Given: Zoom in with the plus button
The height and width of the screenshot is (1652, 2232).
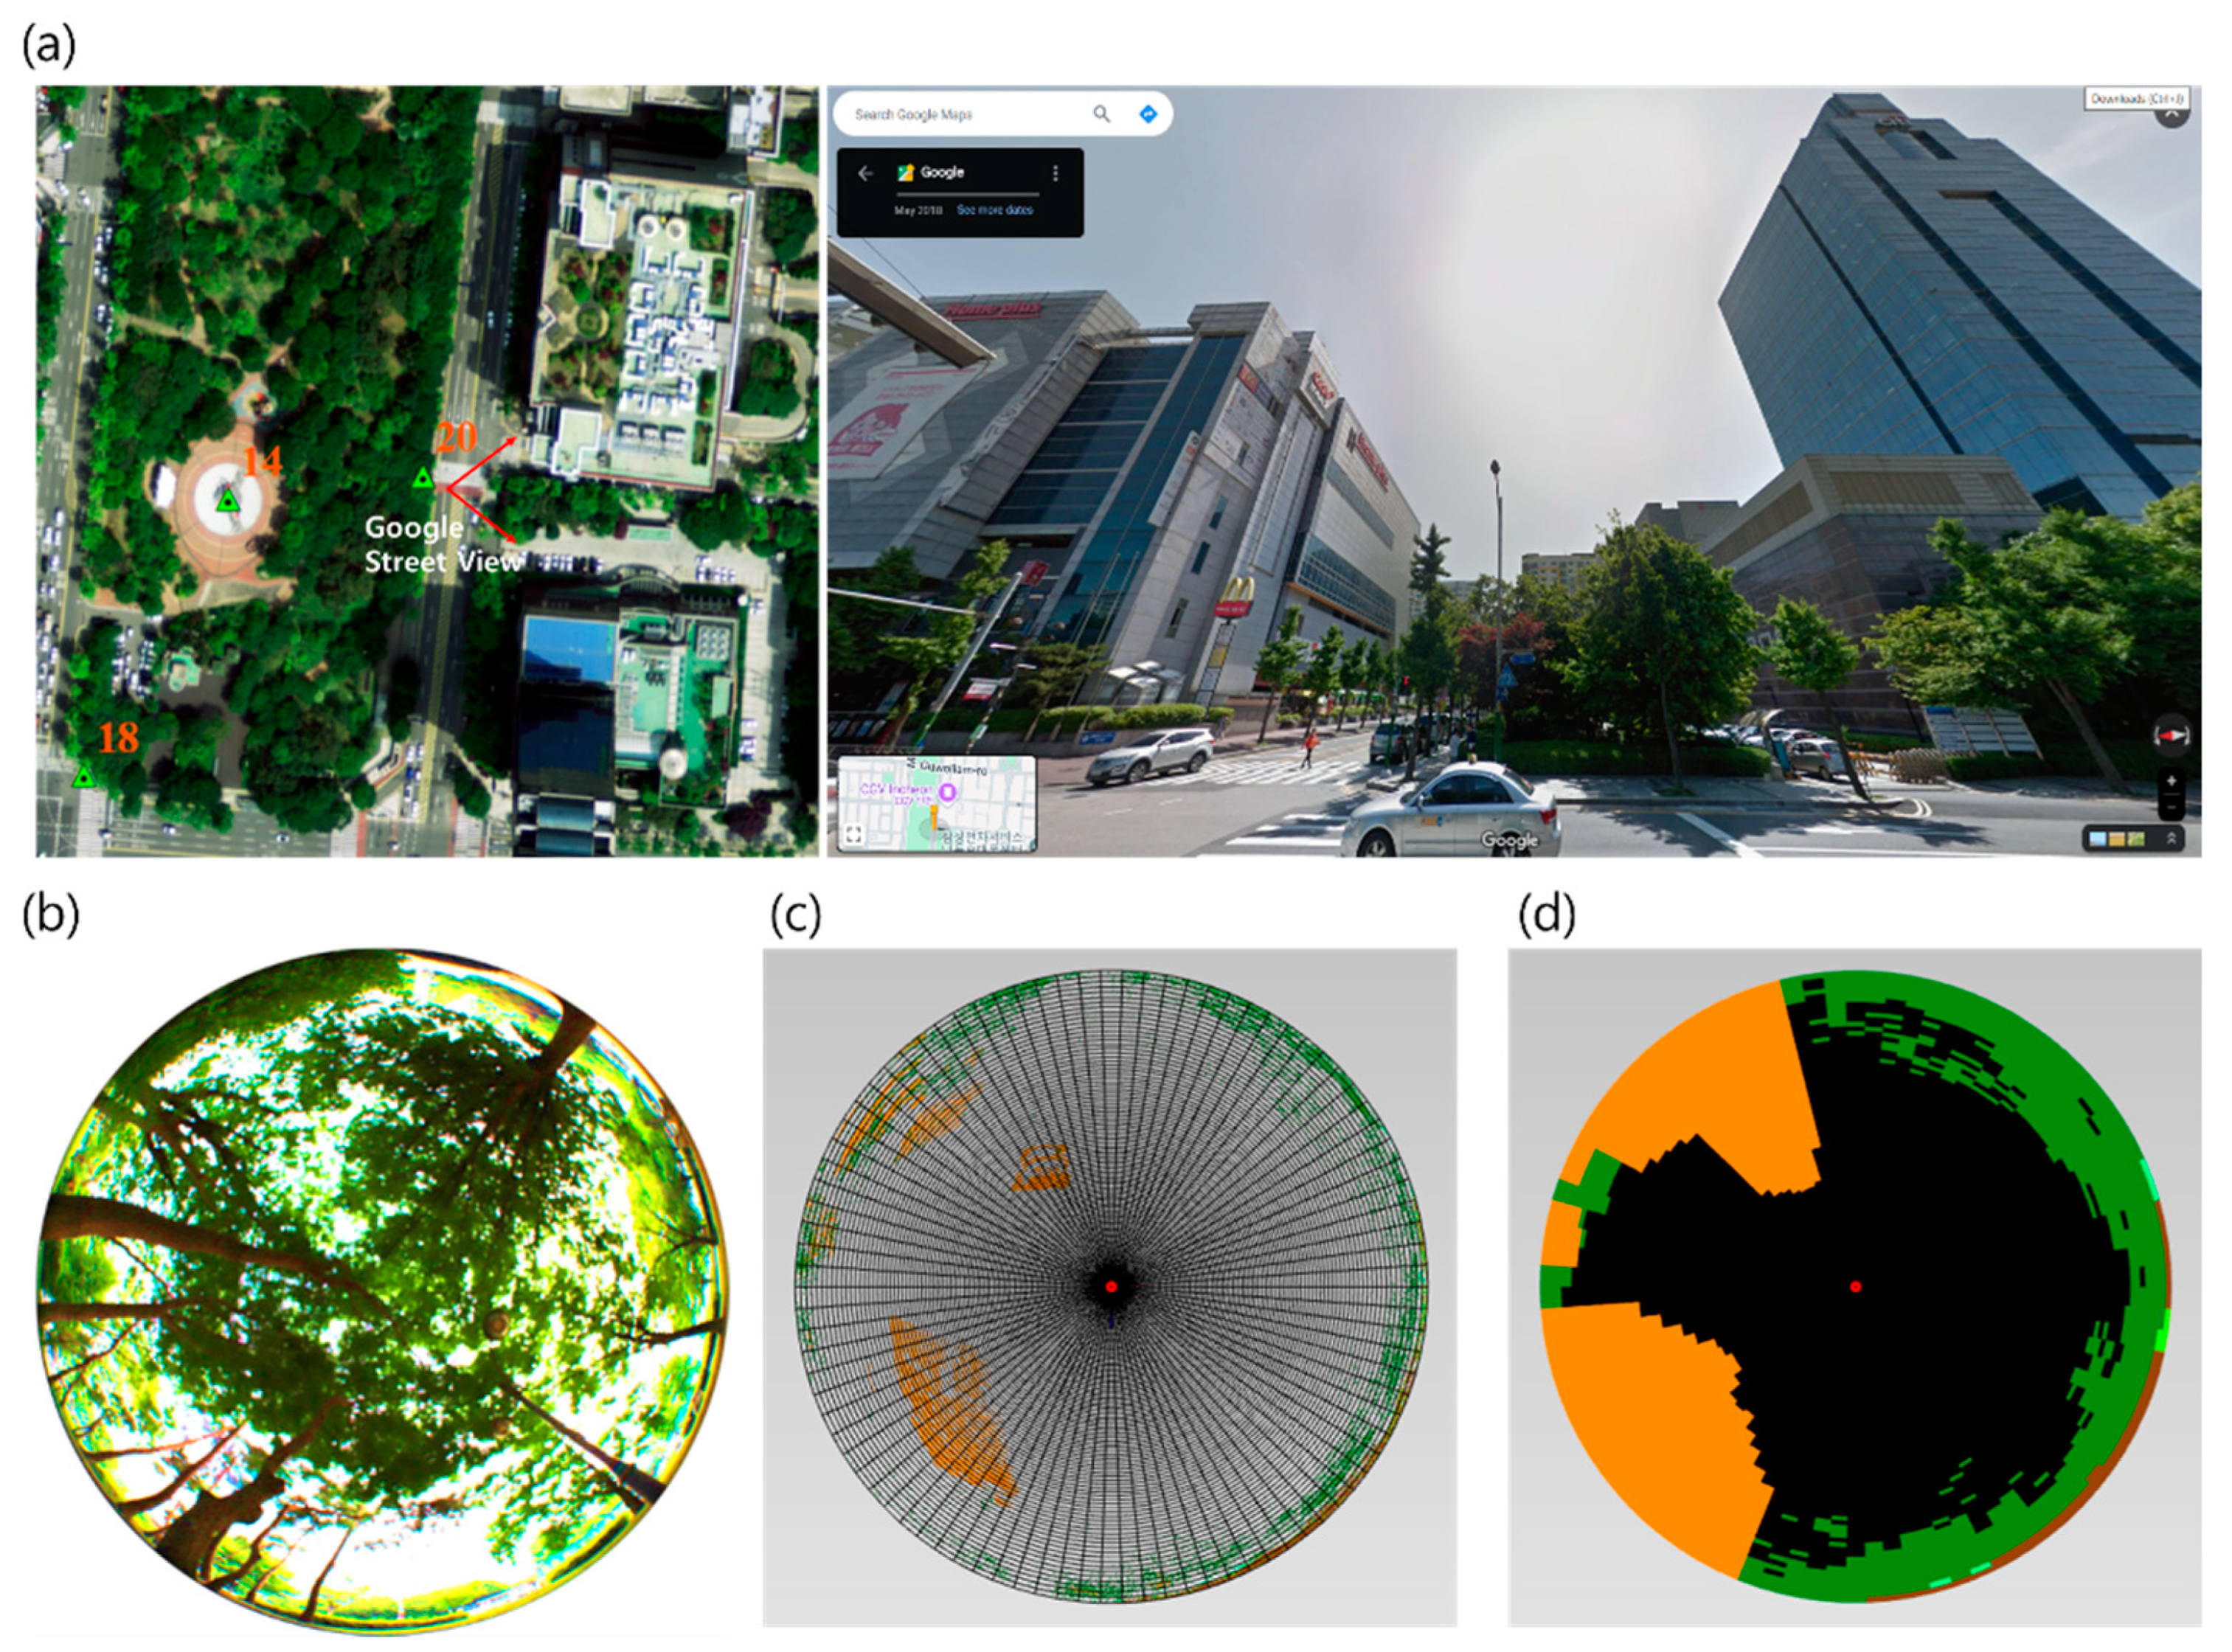Looking at the screenshot, I should pyautogui.click(x=2171, y=781).
